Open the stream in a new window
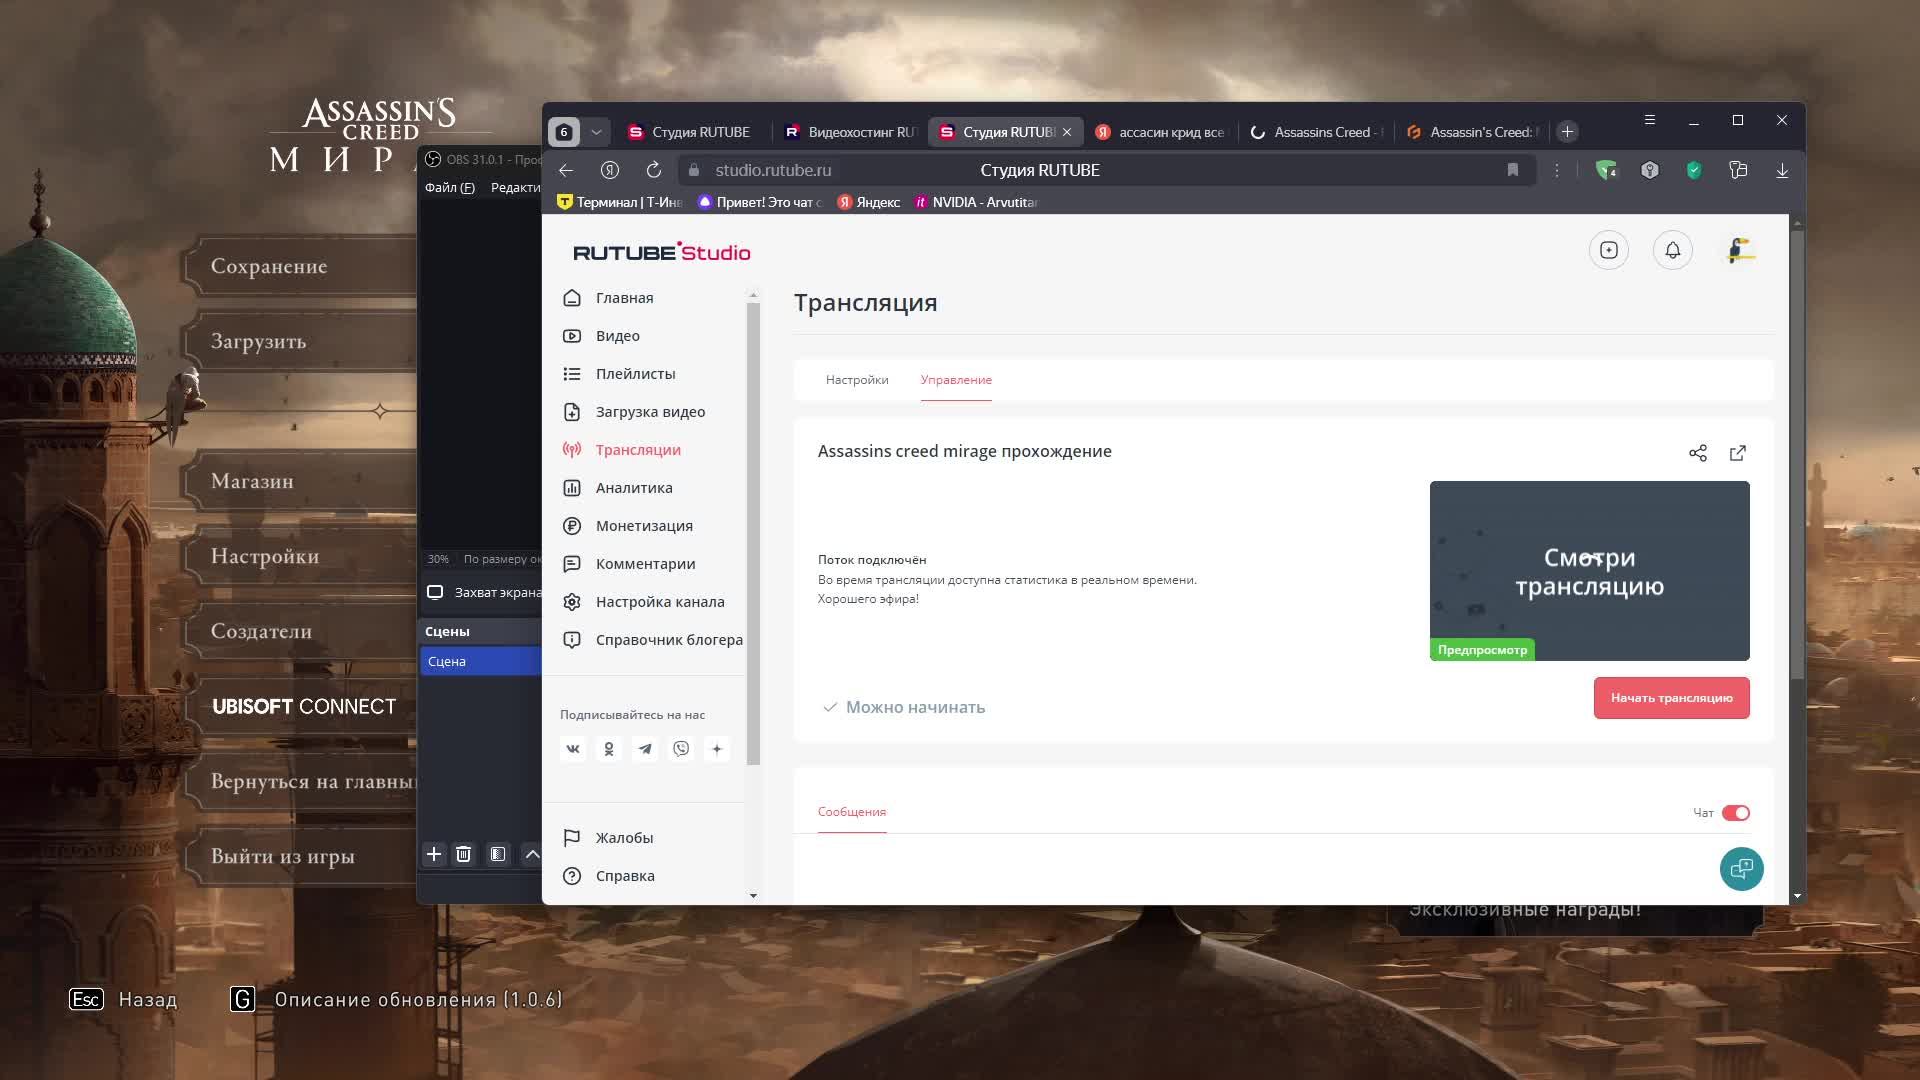1920x1080 pixels. pyautogui.click(x=1738, y=453)
